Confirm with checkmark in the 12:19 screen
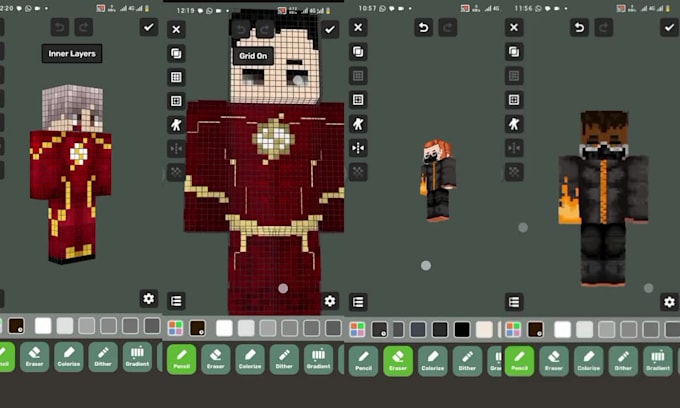This screenshot has height=408, width=680. 330,29
